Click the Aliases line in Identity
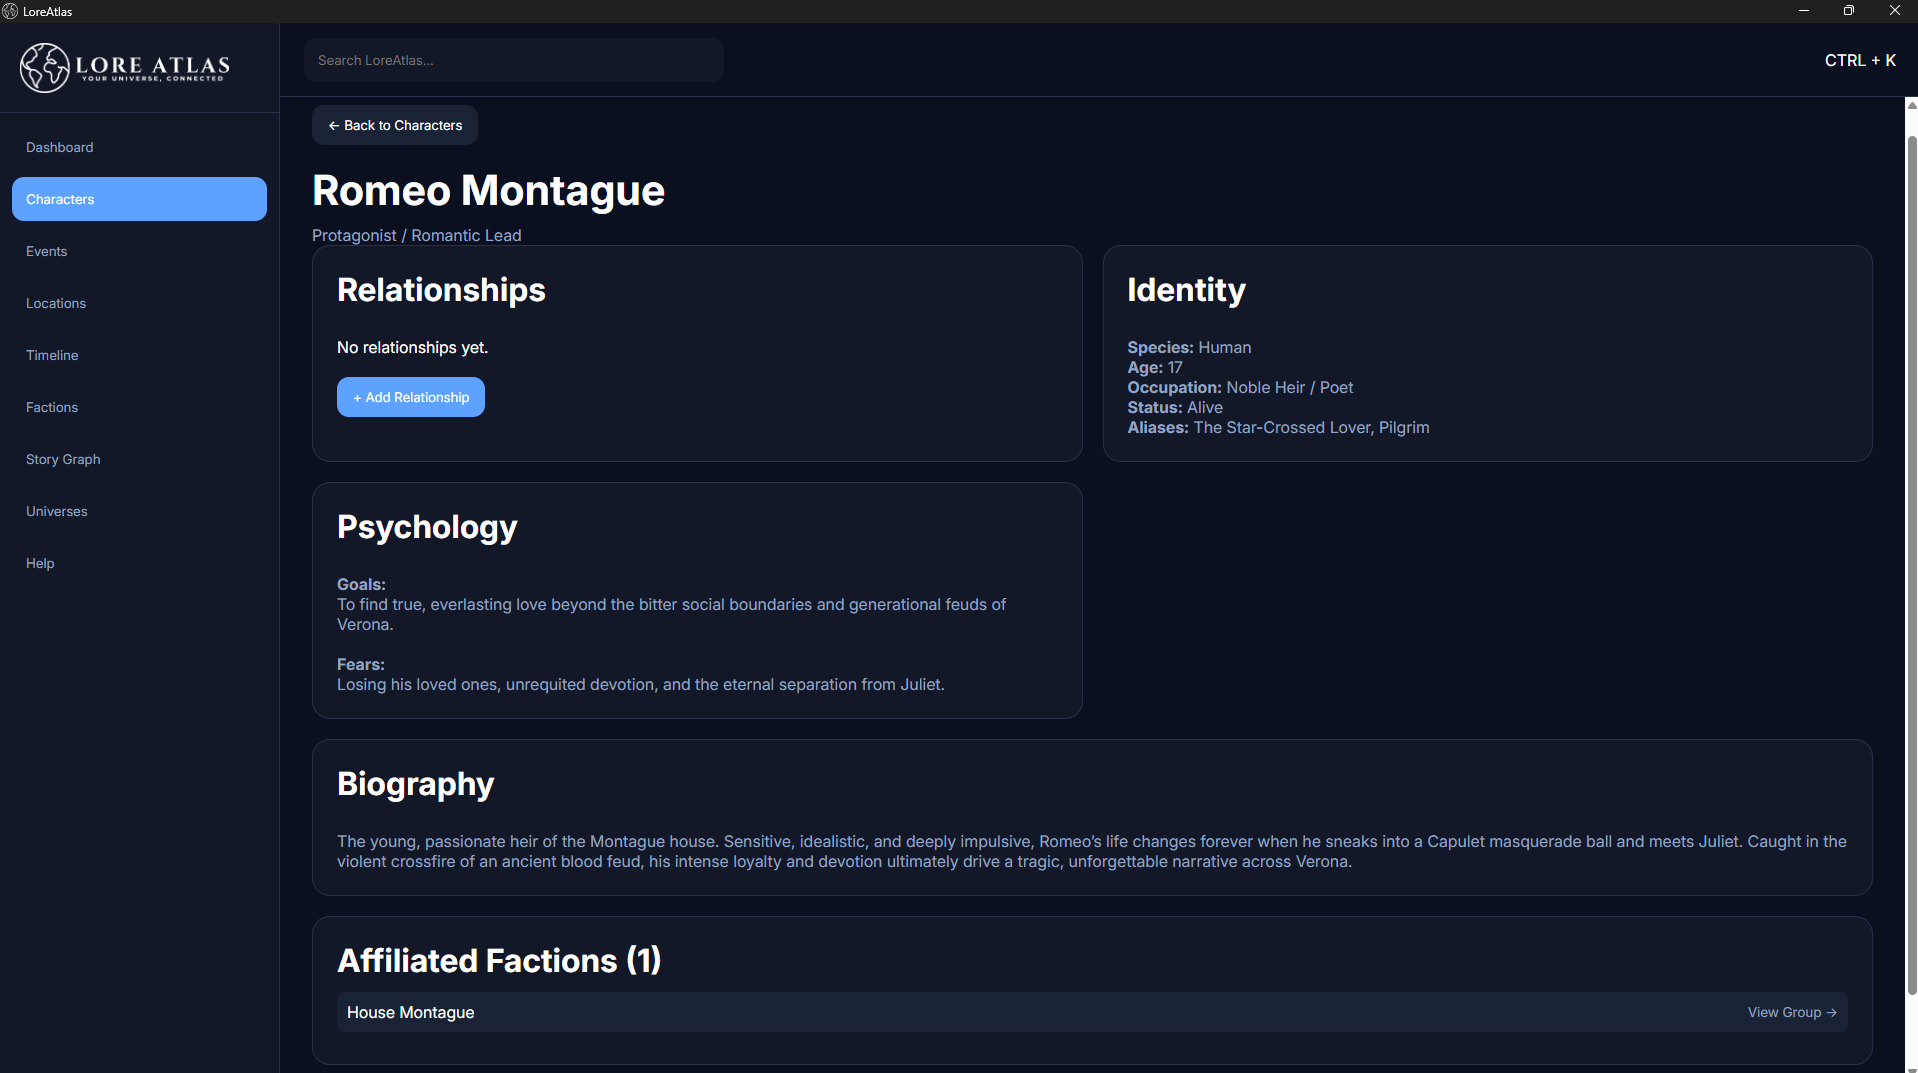This screenshot has height=1073, width=1918. pos(1278,427)
